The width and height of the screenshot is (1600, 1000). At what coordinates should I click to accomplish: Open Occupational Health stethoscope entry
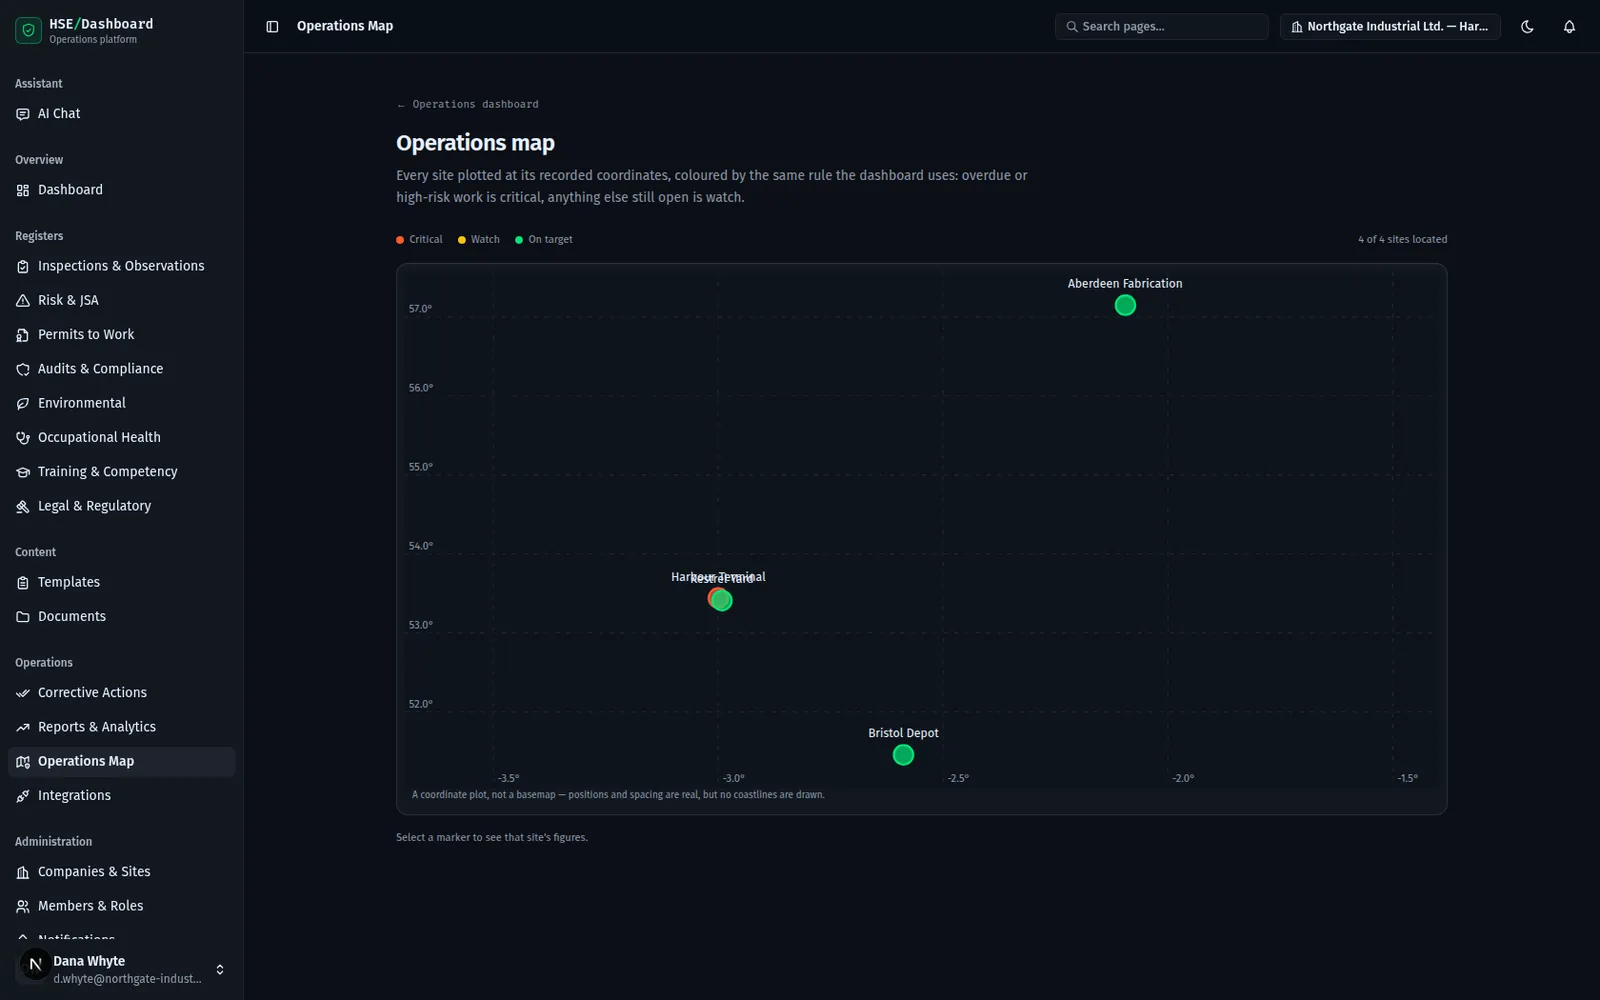121,437
